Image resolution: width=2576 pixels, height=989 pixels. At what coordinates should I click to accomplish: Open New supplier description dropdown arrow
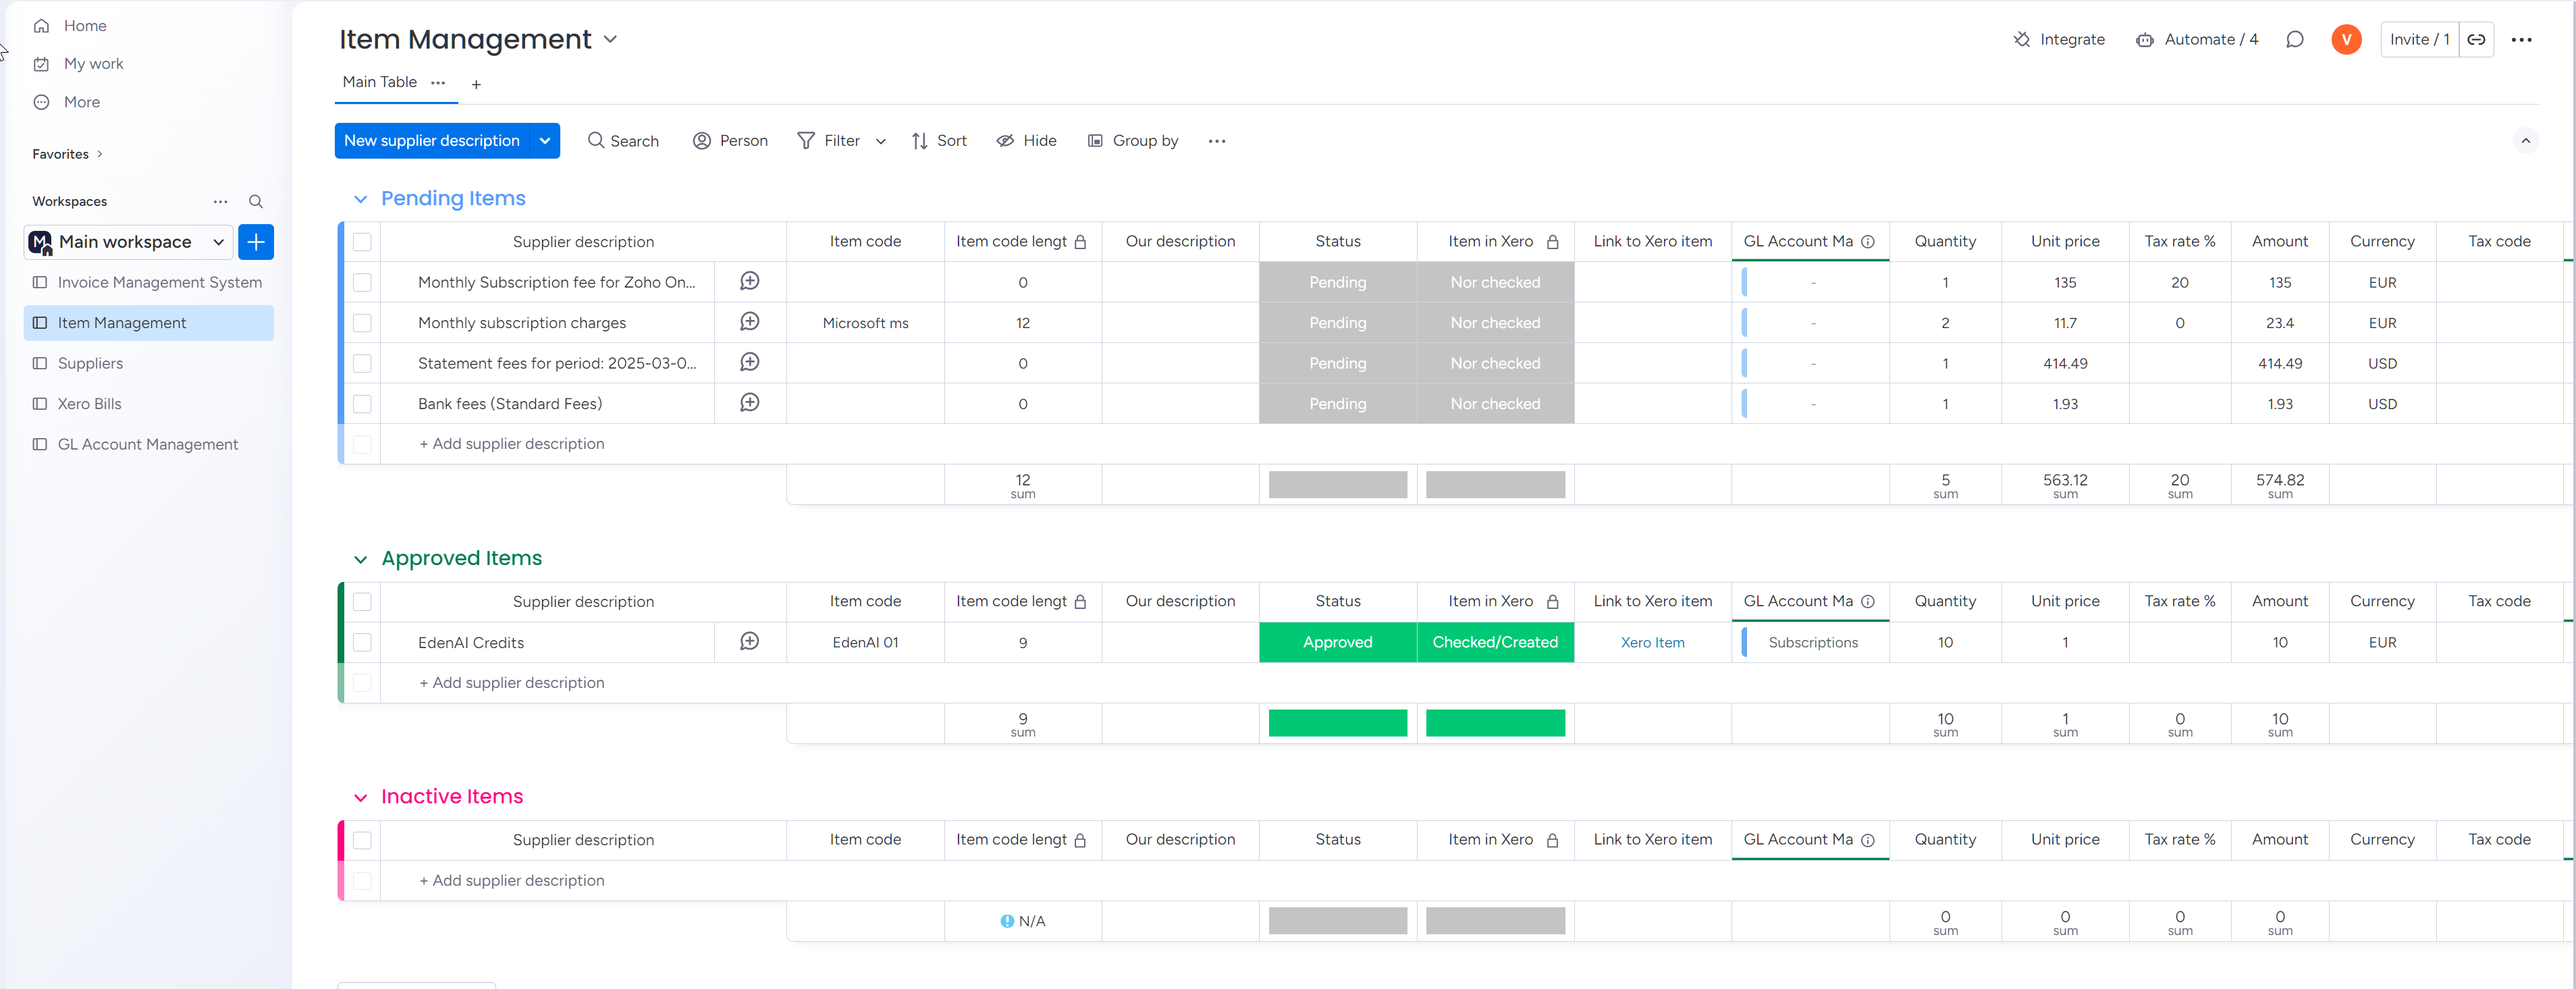pyautogui.click(x=545, y=141)
